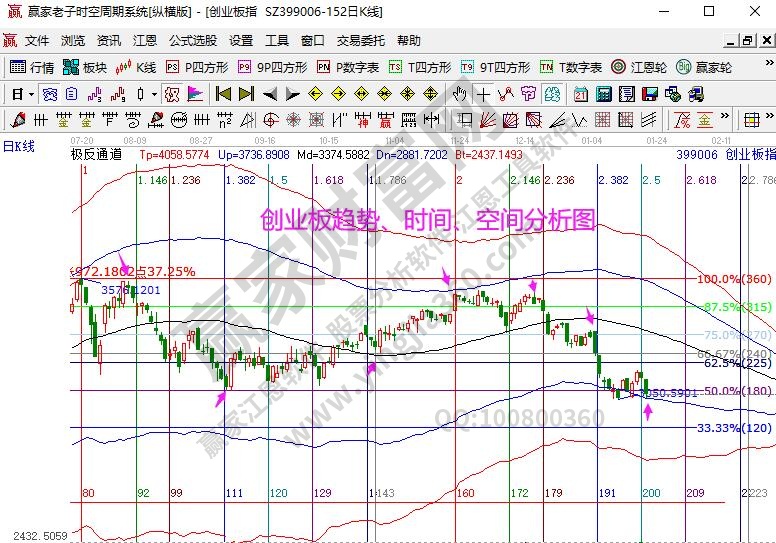Toggle the hand pan tool
776x543 pixels.
[459, 94]
